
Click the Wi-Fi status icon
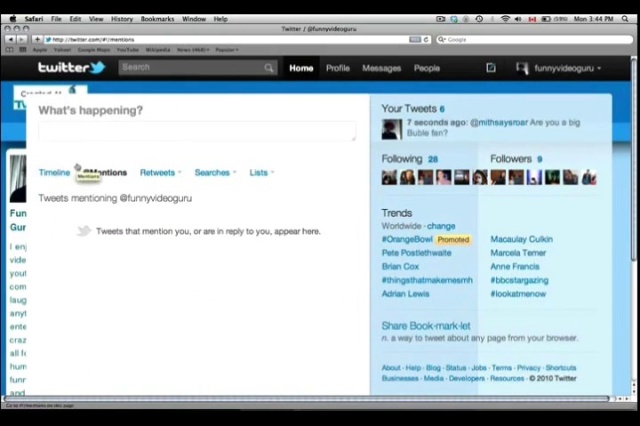[505, 19]
